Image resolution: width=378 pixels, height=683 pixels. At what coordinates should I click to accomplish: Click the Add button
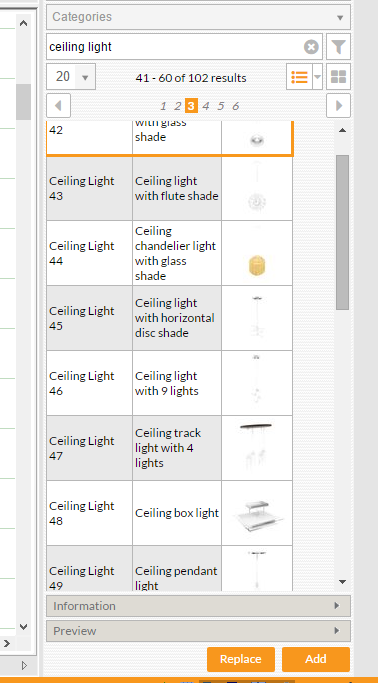316,659
